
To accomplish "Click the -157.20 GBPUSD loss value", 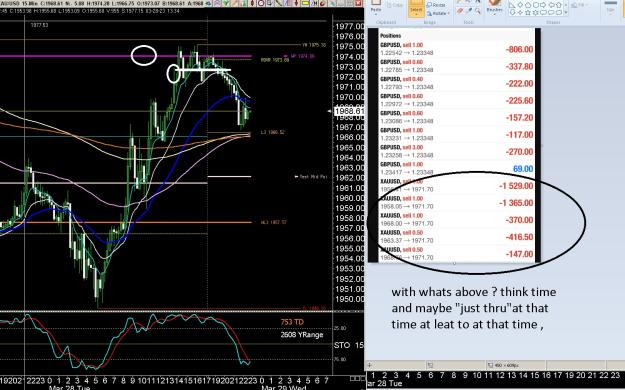I will [x=519, y=118].
